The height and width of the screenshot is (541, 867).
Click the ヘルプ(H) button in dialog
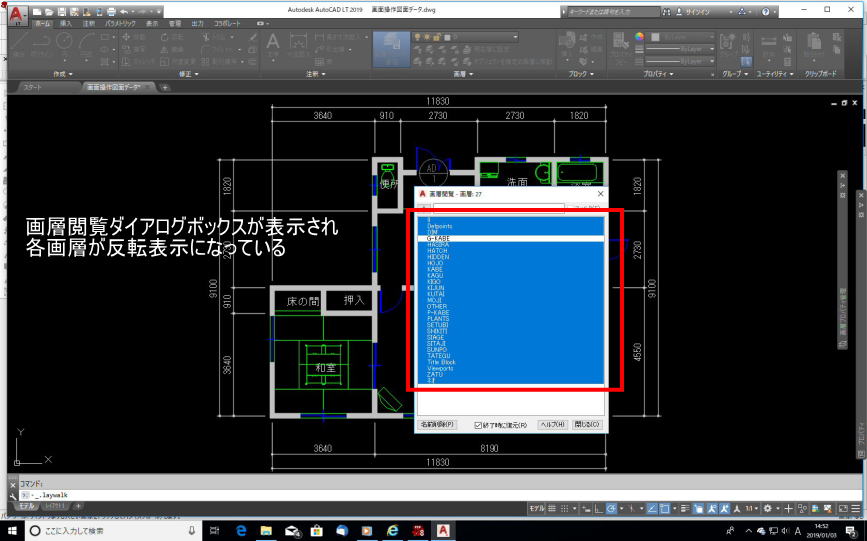[553, 425]
